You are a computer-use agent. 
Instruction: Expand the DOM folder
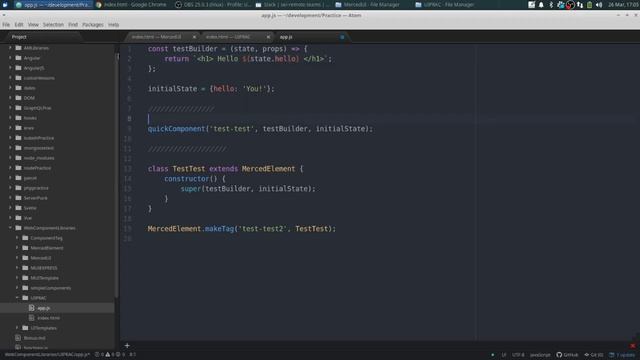tap(10, 98)
